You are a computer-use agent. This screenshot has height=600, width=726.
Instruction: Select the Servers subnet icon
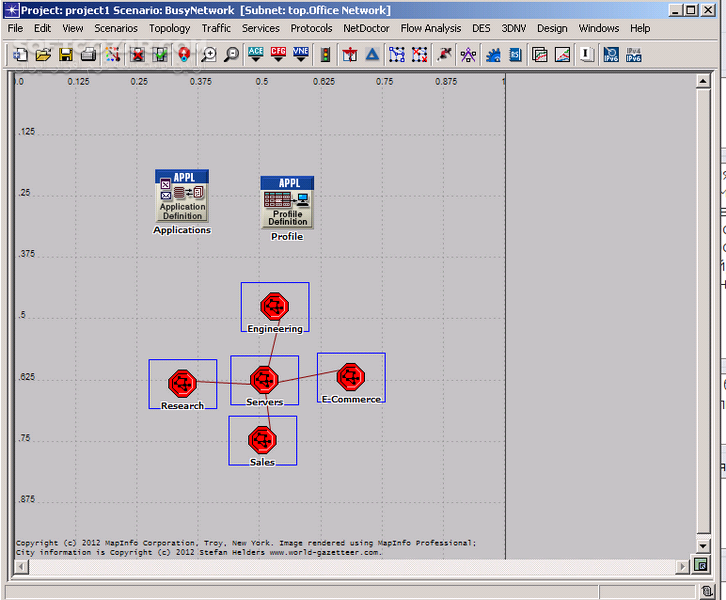tap(264, 380)
